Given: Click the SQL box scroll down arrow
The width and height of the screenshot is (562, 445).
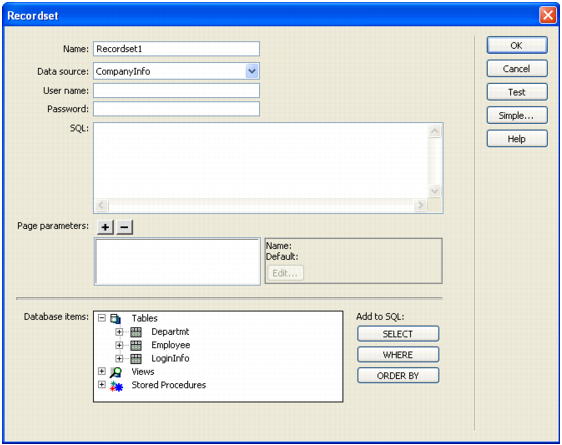Looking at the screenshot, I should pyautogui.click(x=434, y=191).
